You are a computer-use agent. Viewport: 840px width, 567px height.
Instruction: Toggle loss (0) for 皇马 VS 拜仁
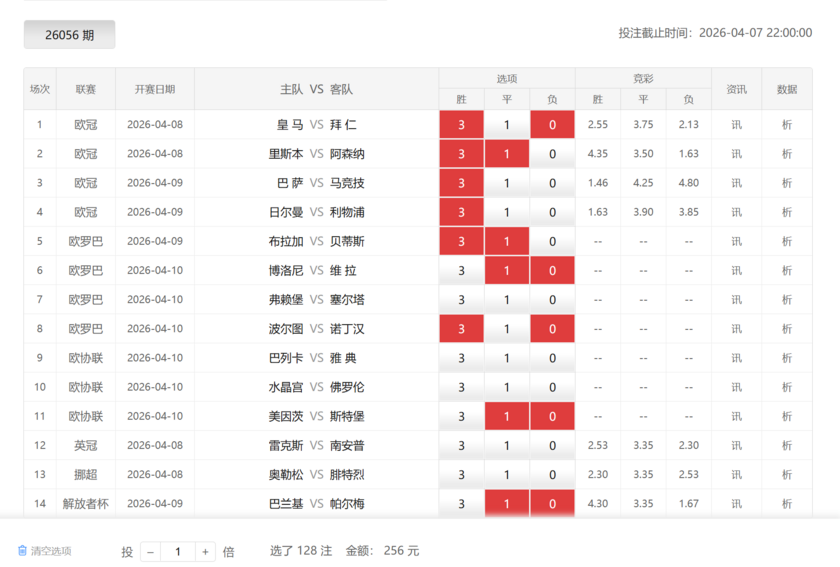click(552, 125)
